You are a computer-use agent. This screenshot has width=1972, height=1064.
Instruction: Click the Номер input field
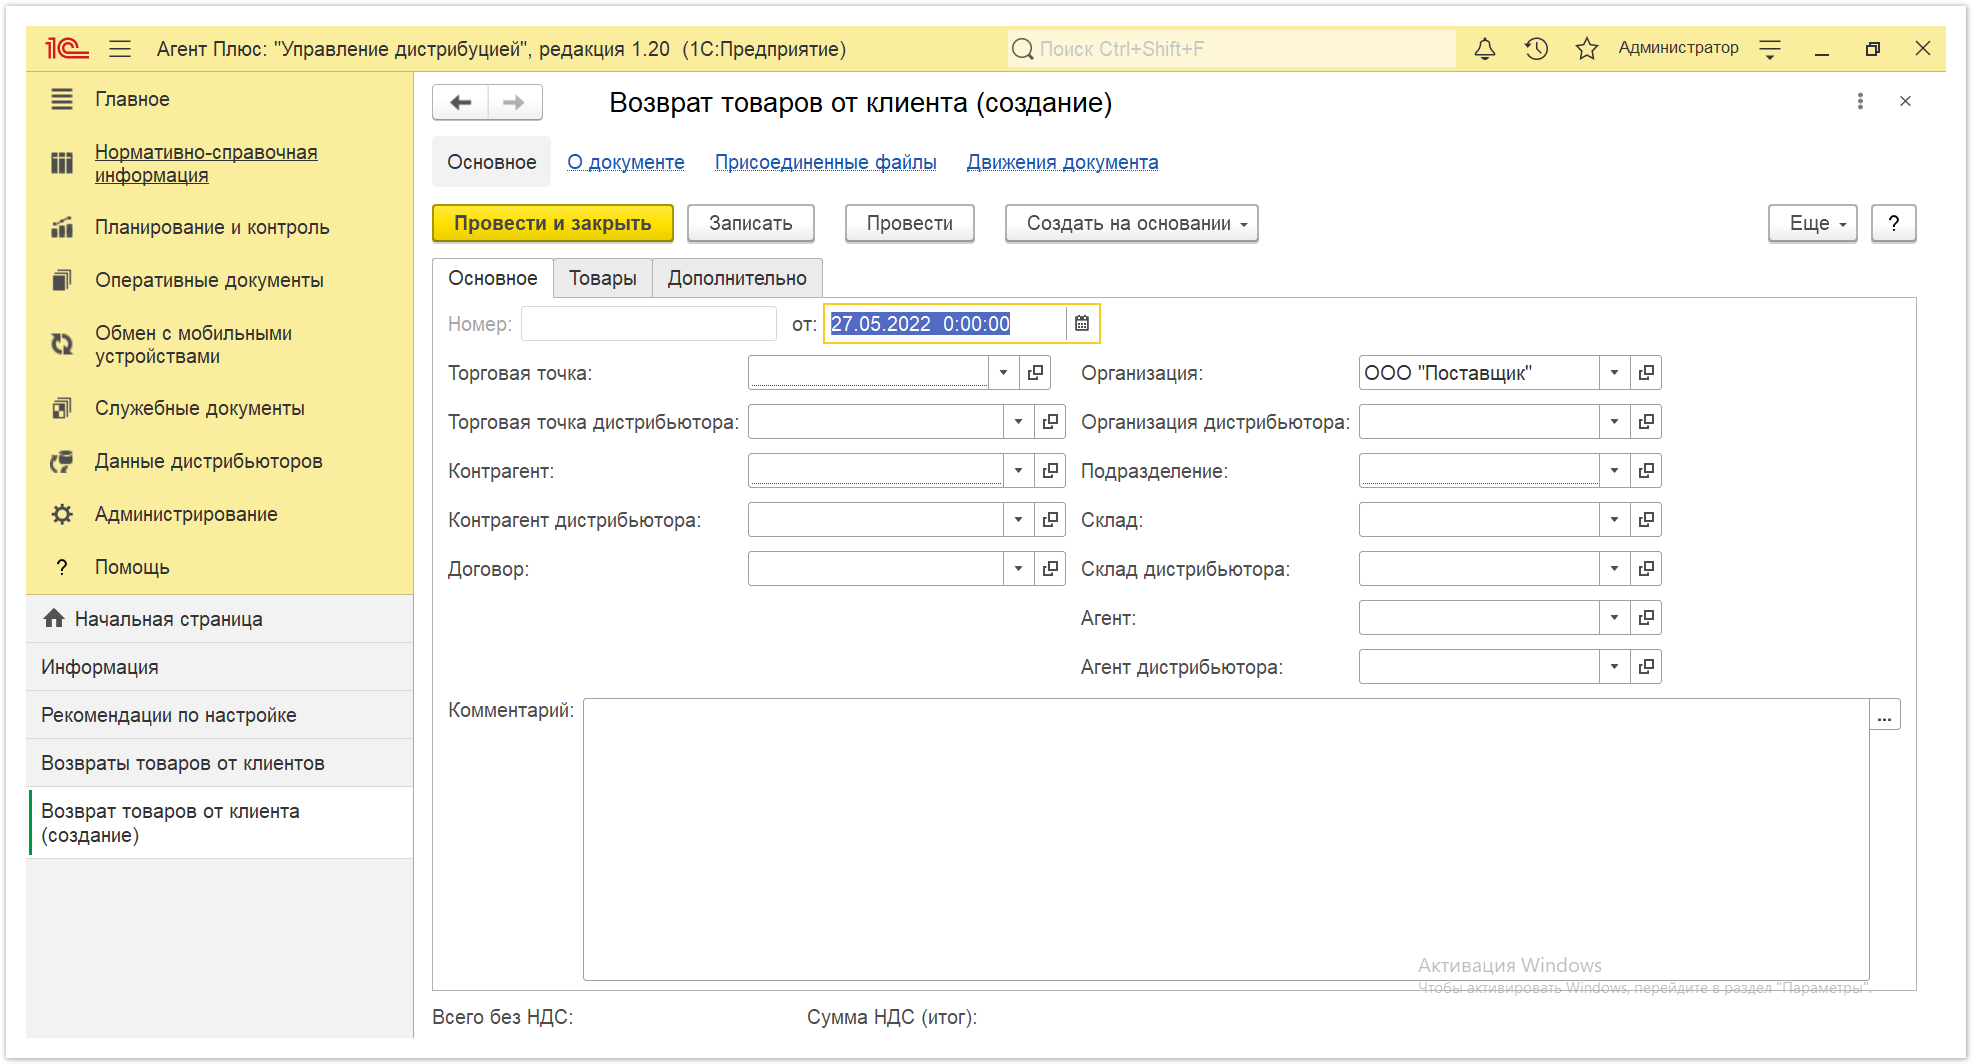pos(648,323)
